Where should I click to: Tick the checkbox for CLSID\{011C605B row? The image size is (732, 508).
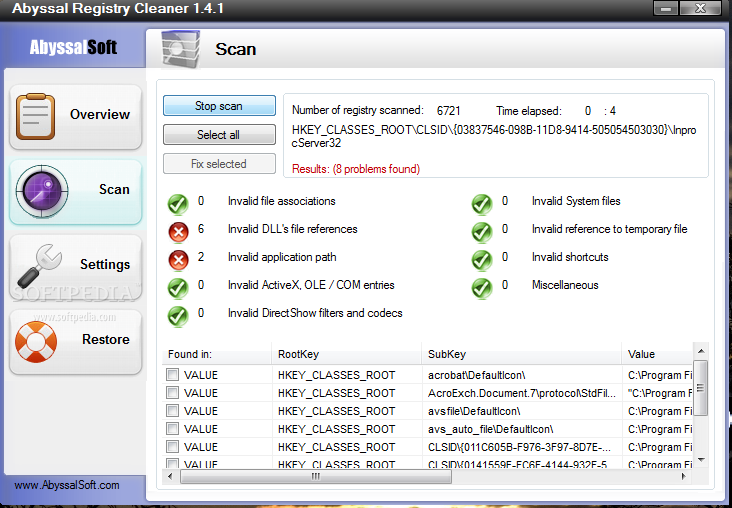173,446
